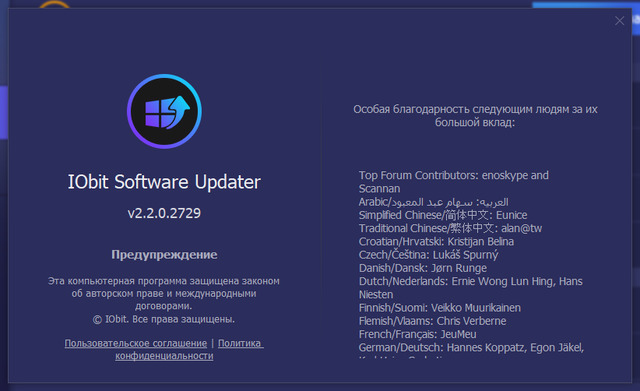The width and height of the screenshot is (640, 391).
Task: Click the Flemish/Vlaams: Chris Verberne line
Action: 432,321
